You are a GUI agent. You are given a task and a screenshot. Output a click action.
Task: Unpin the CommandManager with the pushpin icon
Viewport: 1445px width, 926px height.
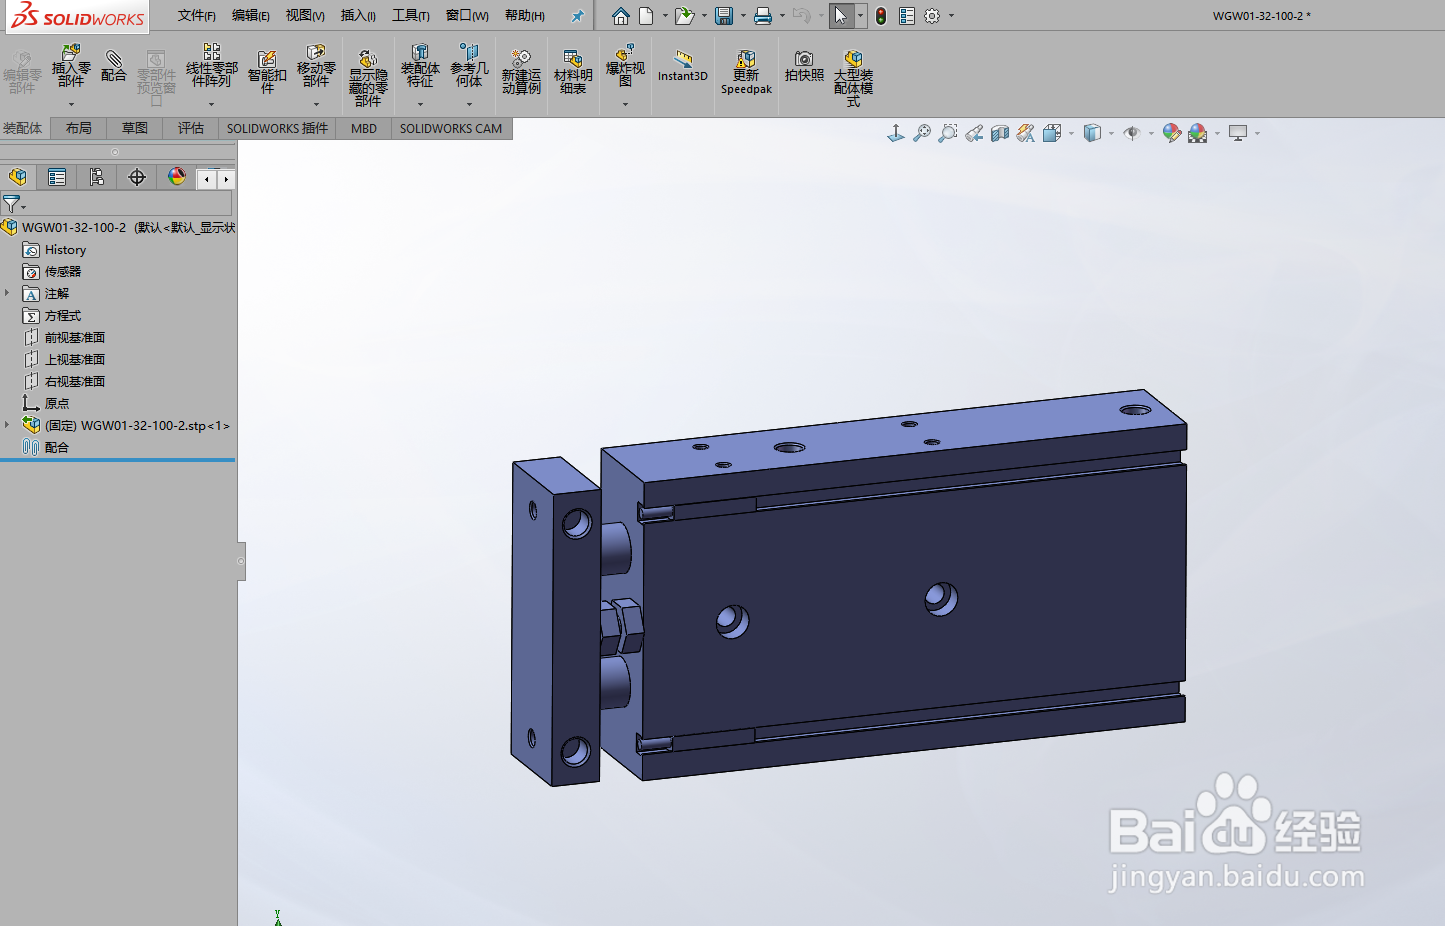[x=577, y=15]
